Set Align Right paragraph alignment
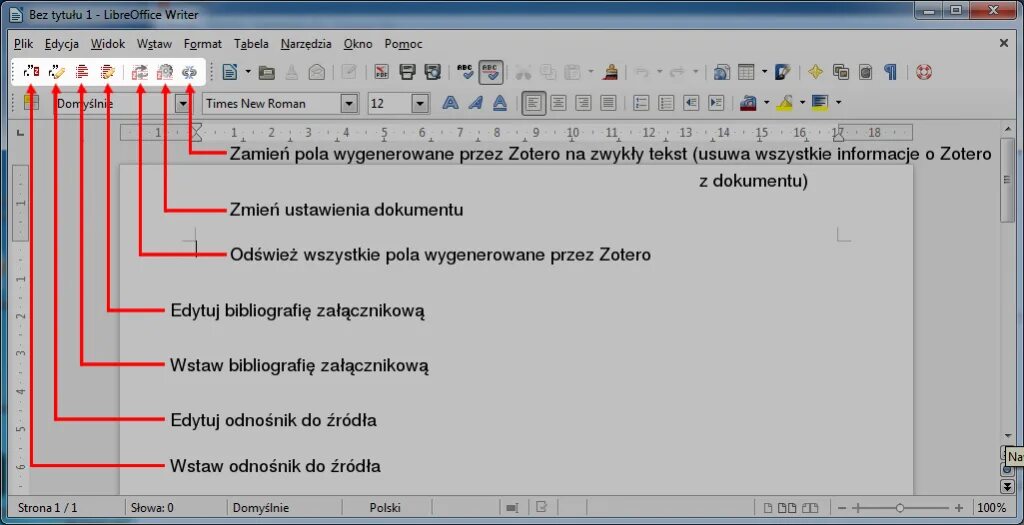Screen dimensions: 1024x525 pyautogui.click(x=583, y=103)
